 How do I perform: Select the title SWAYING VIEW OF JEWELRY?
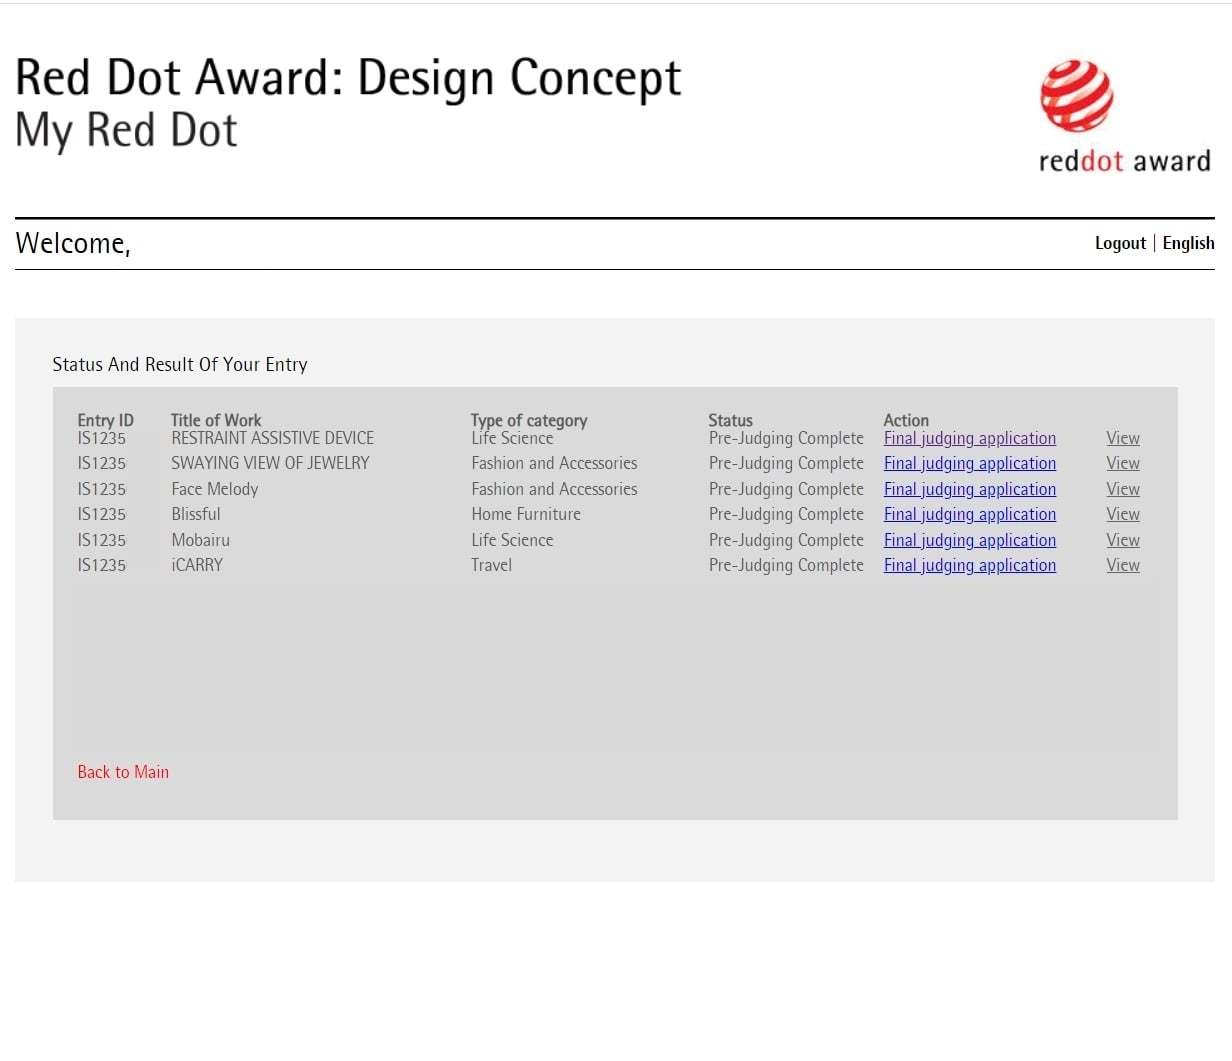[270, 463]
